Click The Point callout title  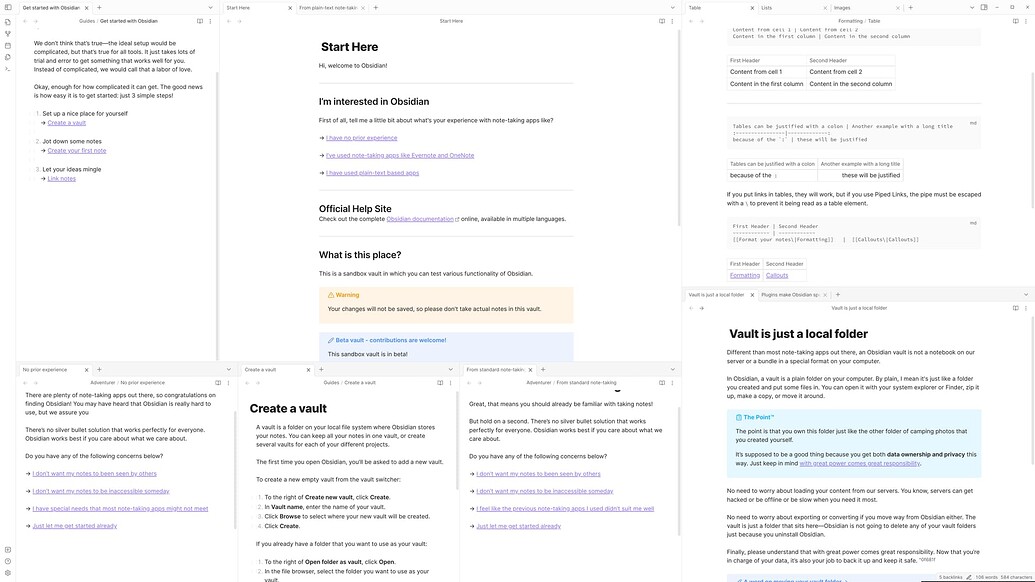(758, 418)
